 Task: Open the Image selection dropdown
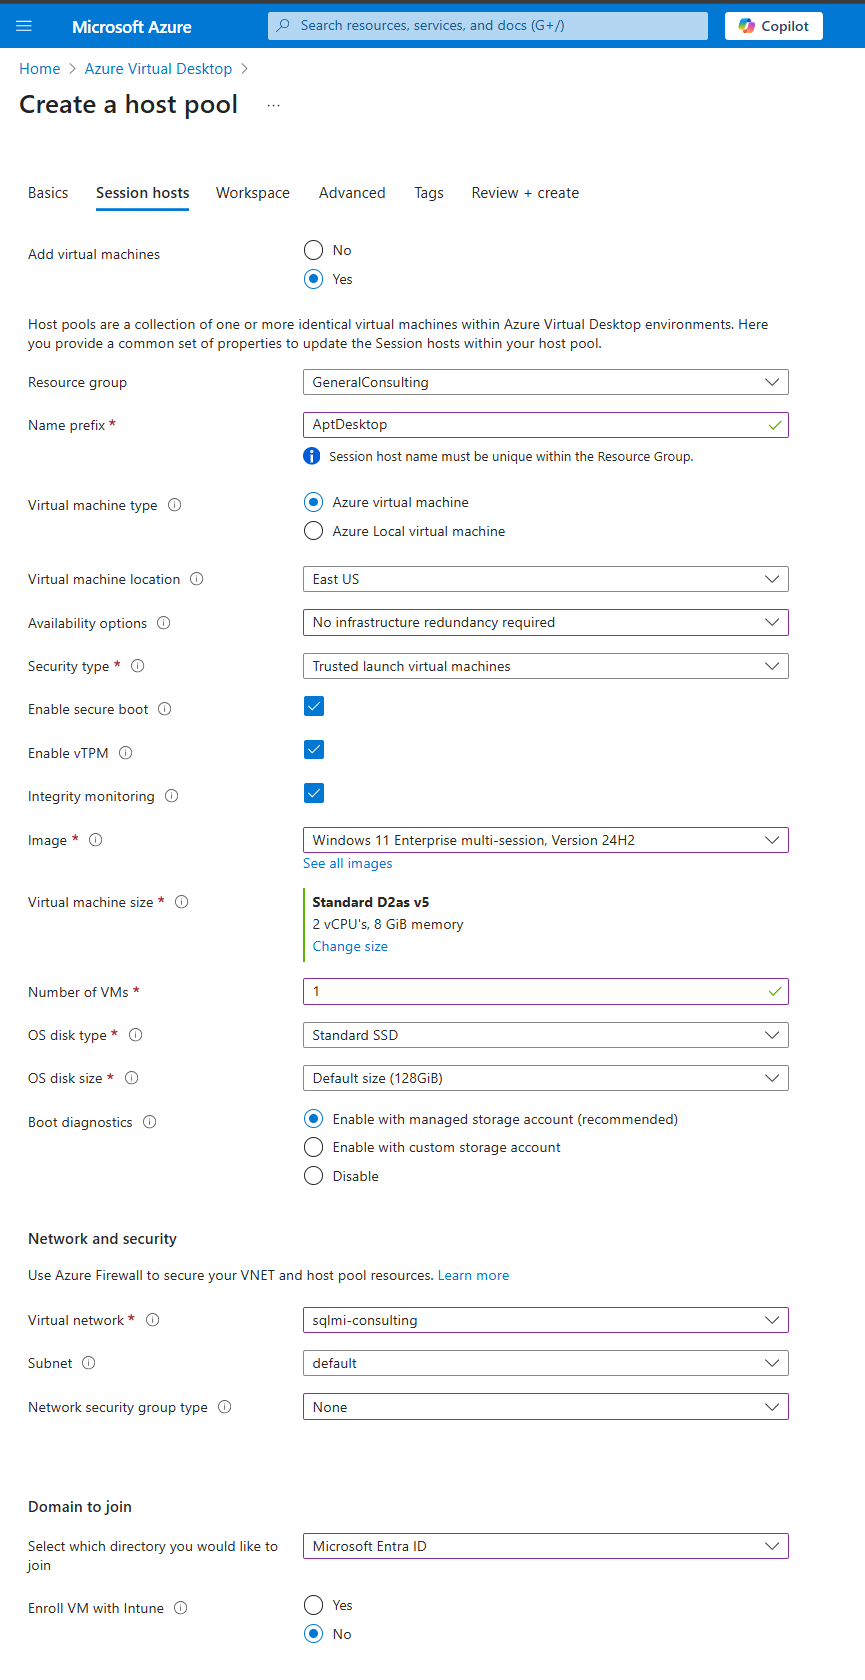click(545, 840)
